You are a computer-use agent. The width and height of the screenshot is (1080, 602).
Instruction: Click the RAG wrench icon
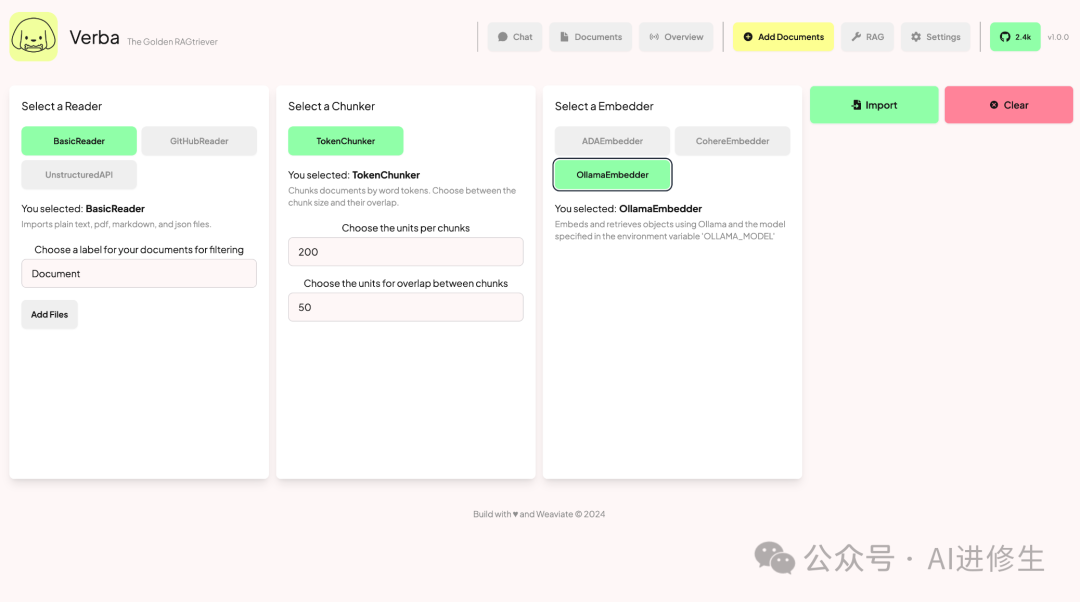(x=856, y=37)
